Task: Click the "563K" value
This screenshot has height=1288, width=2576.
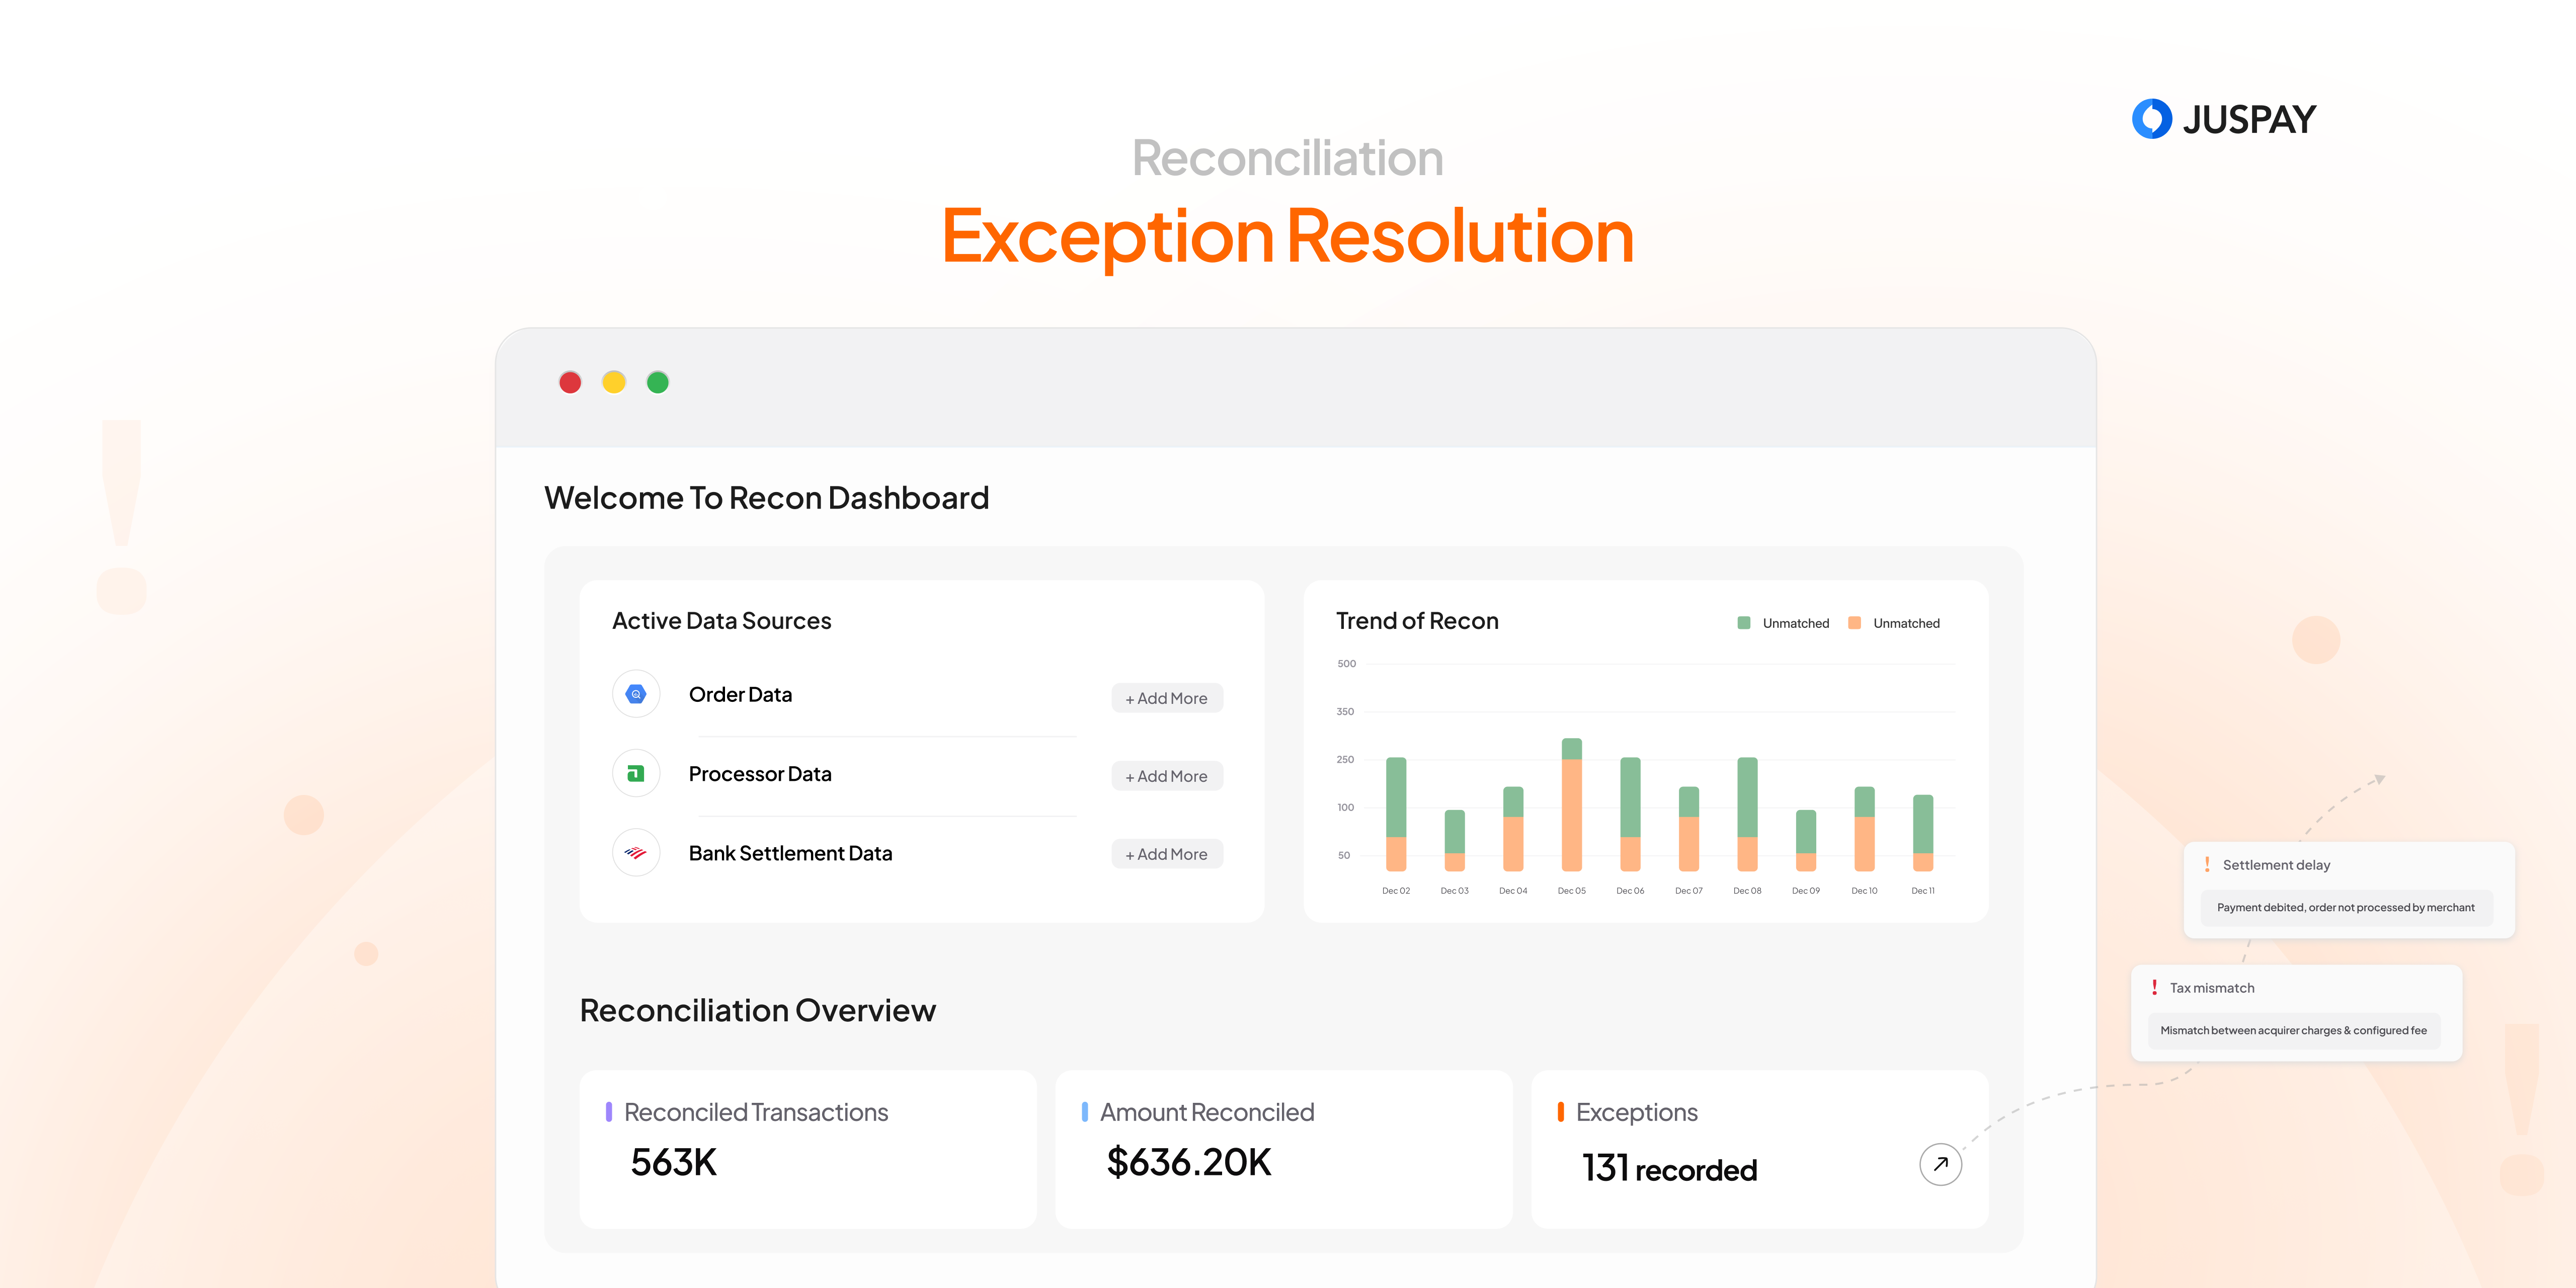Action: [674, 1162]
